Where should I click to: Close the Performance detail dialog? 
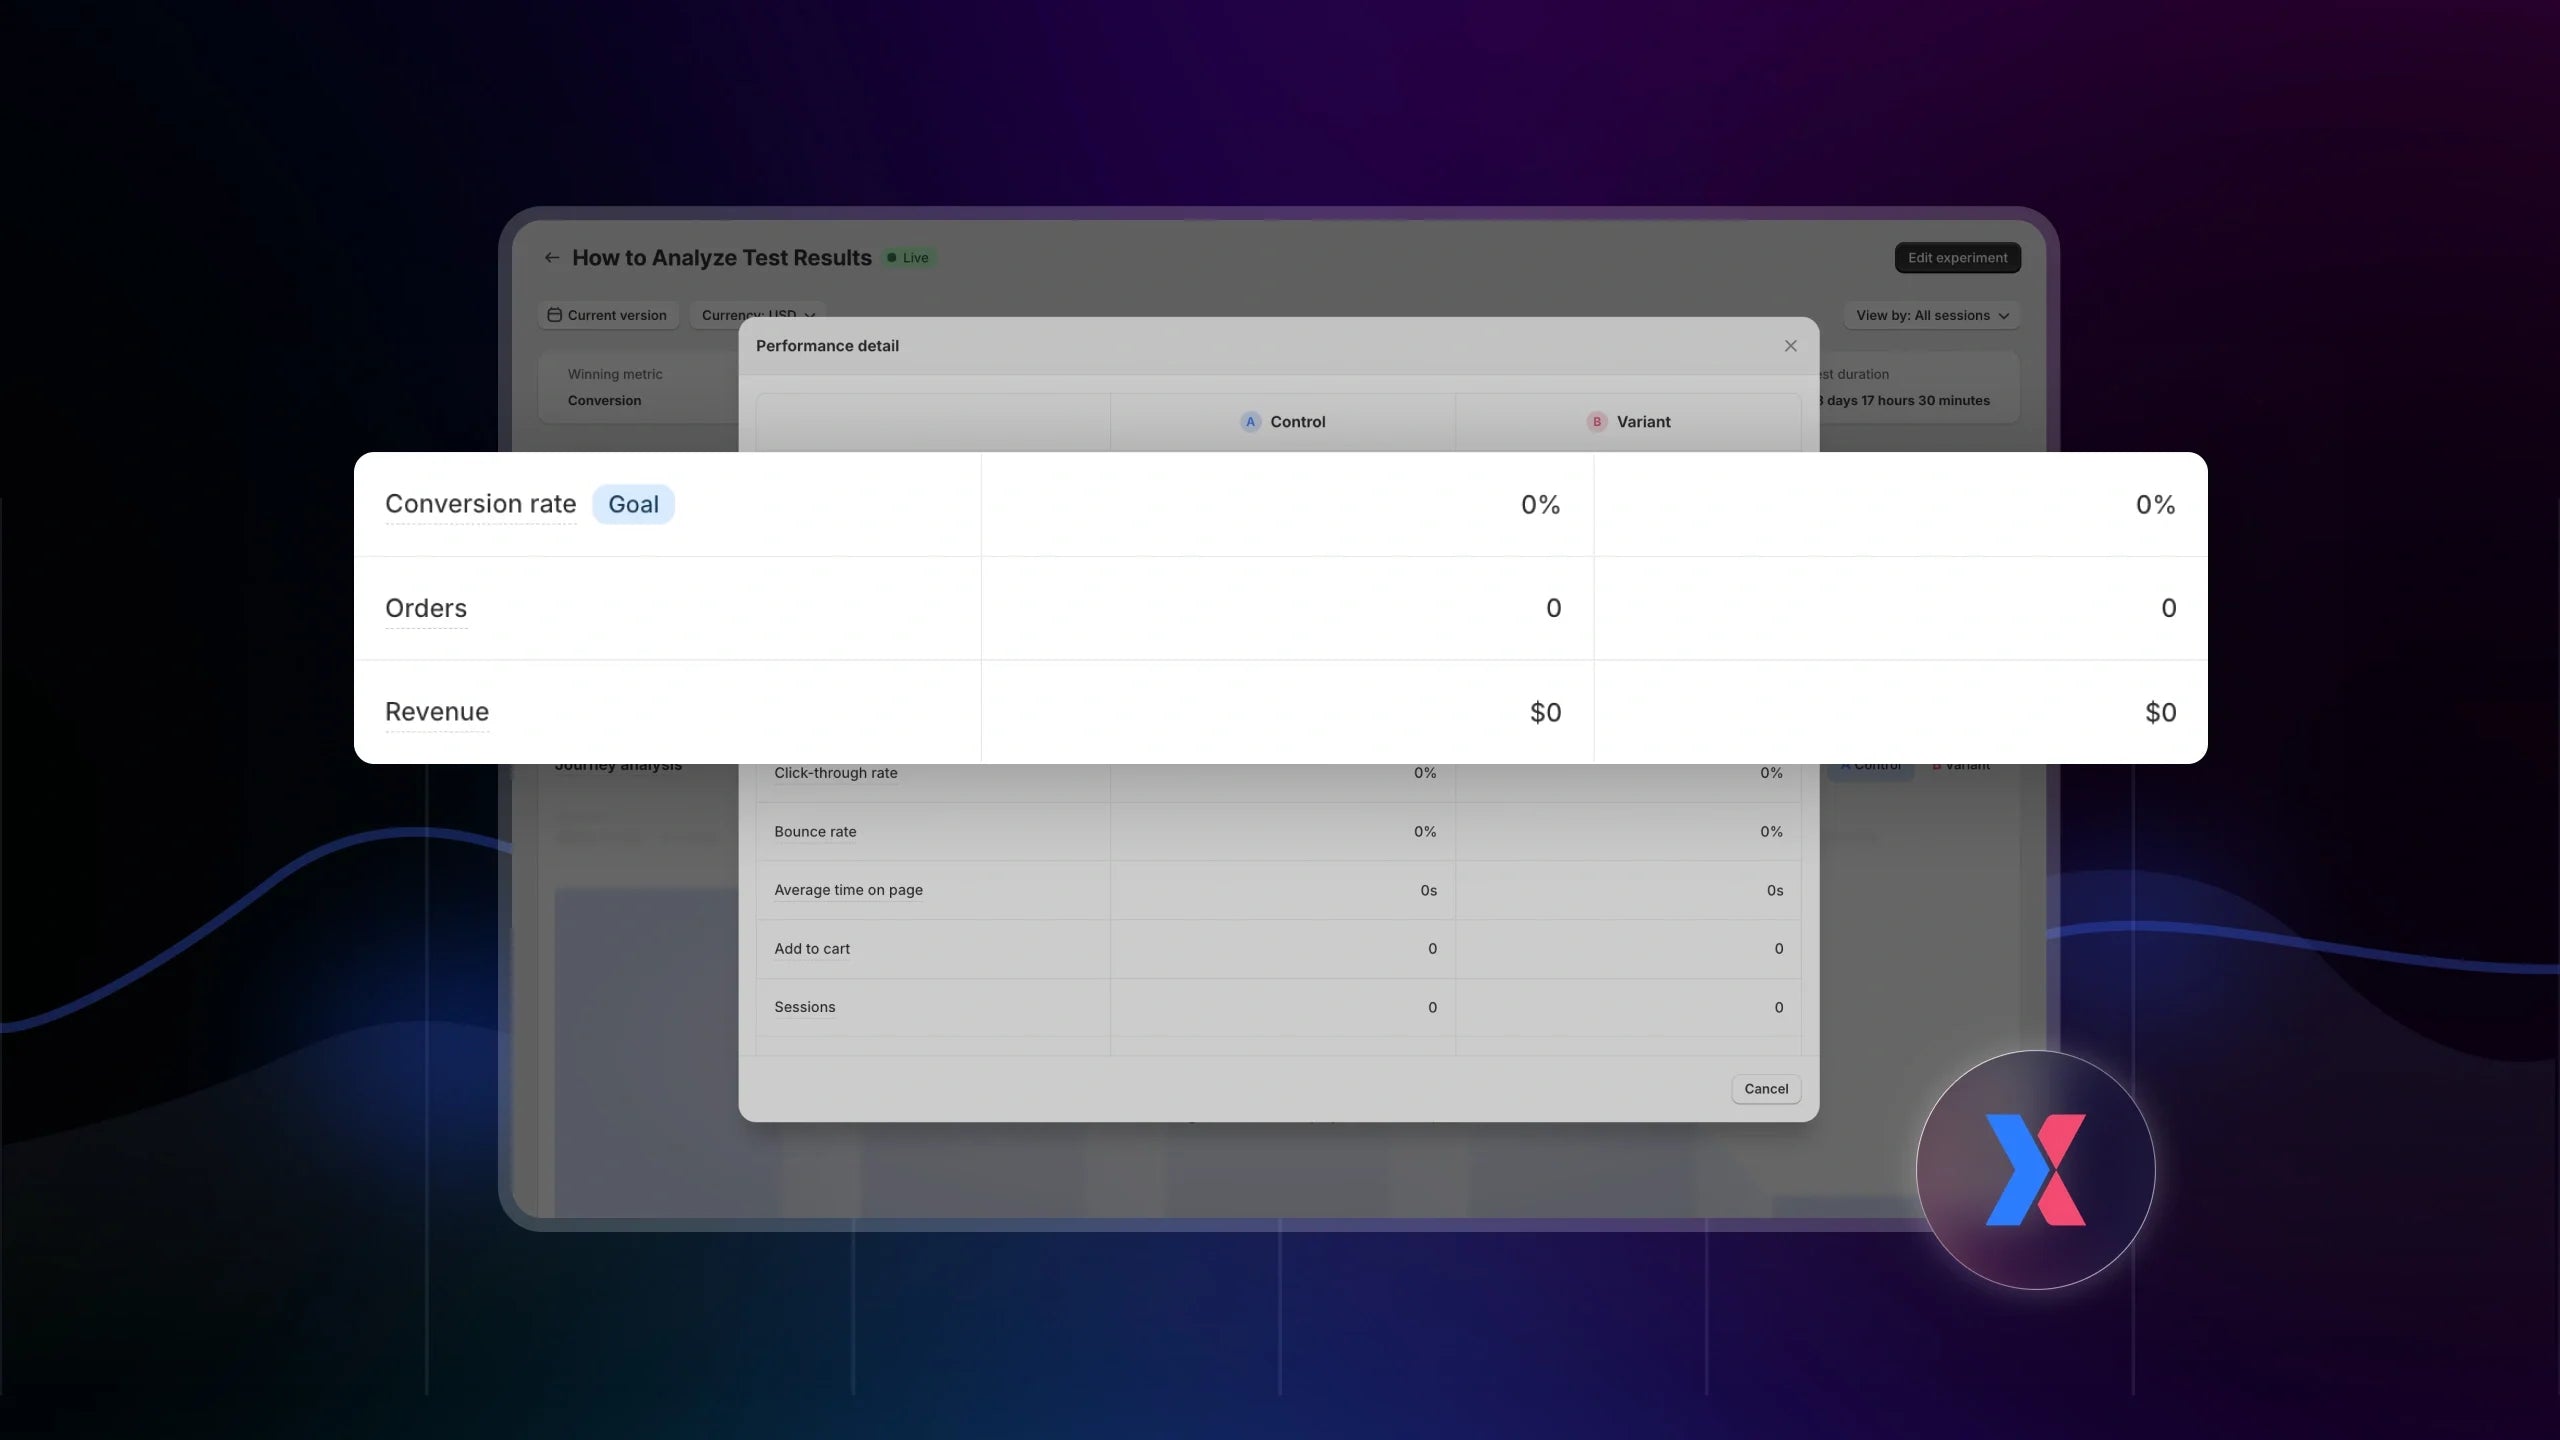coord(1790,346)
